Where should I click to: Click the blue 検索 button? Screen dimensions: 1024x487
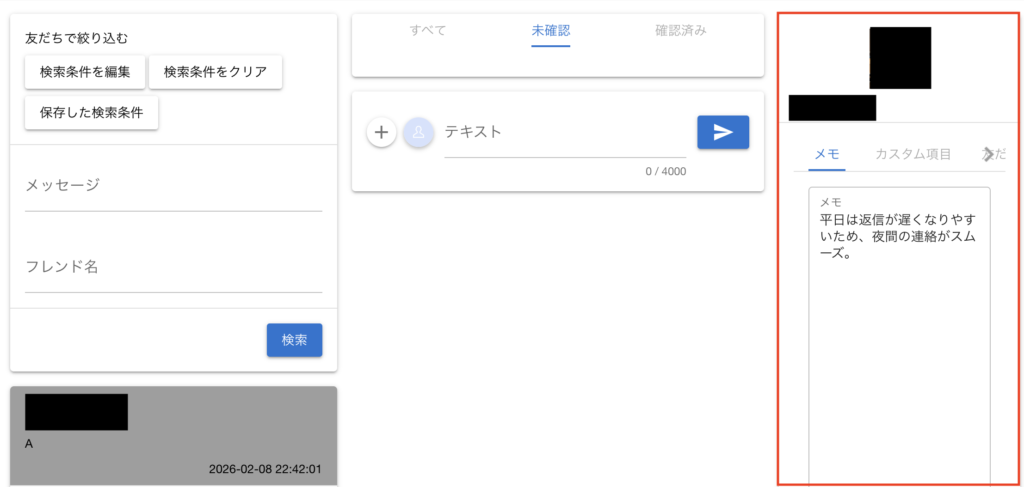coord(294,340)
